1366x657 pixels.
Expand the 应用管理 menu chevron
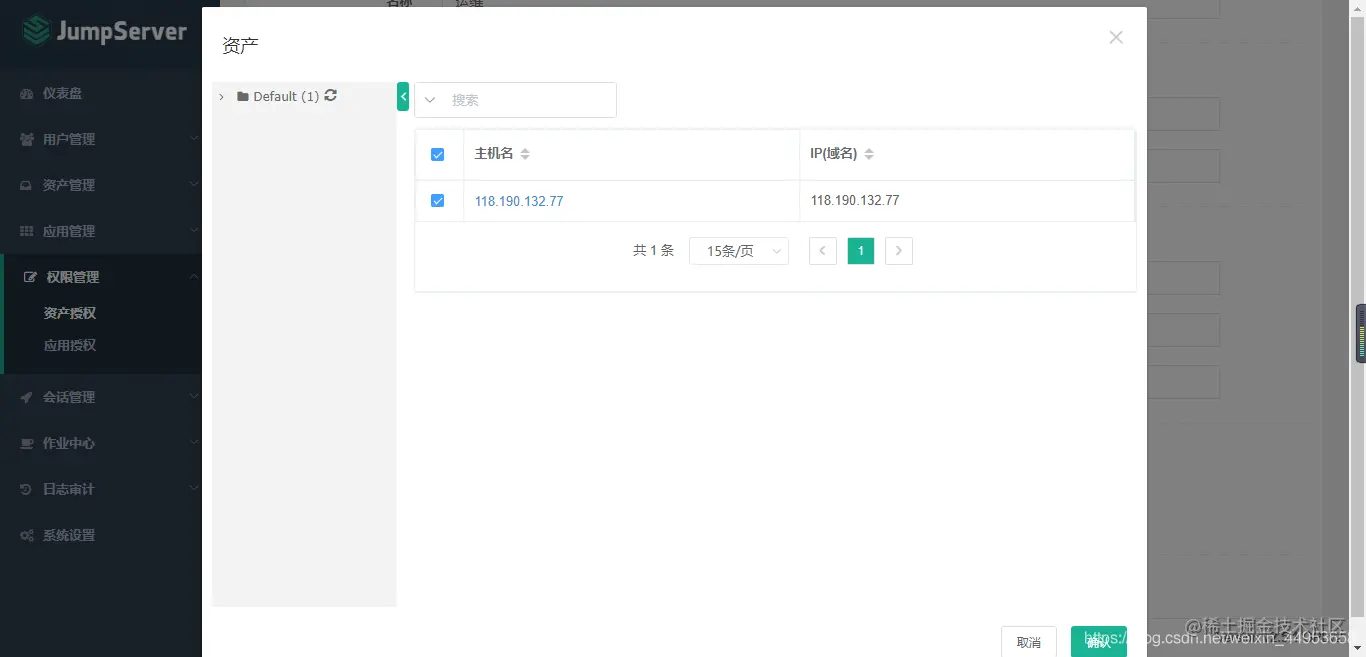(x=194, y=231)
